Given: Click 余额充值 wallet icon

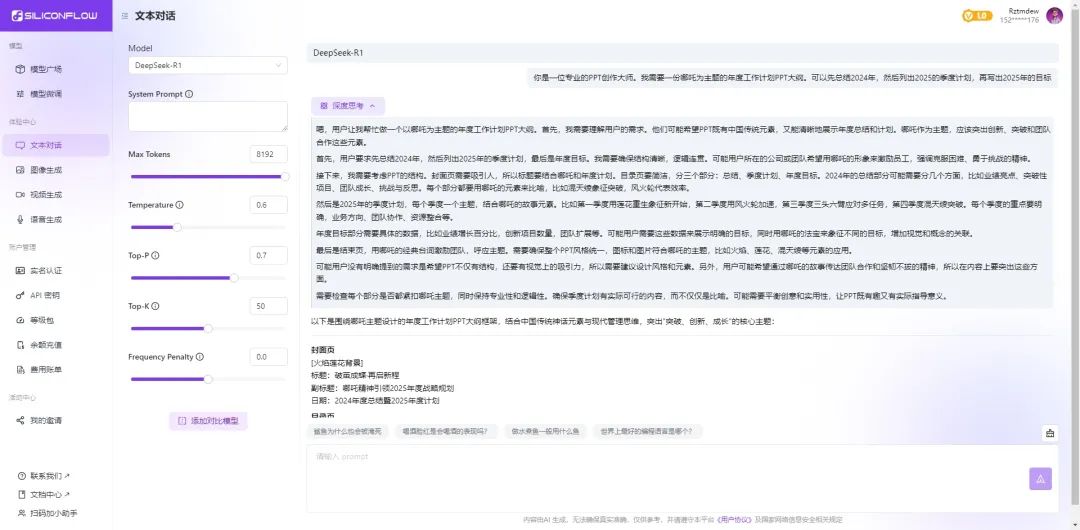Looking at the screenshot, I should [x=20, y=345].
